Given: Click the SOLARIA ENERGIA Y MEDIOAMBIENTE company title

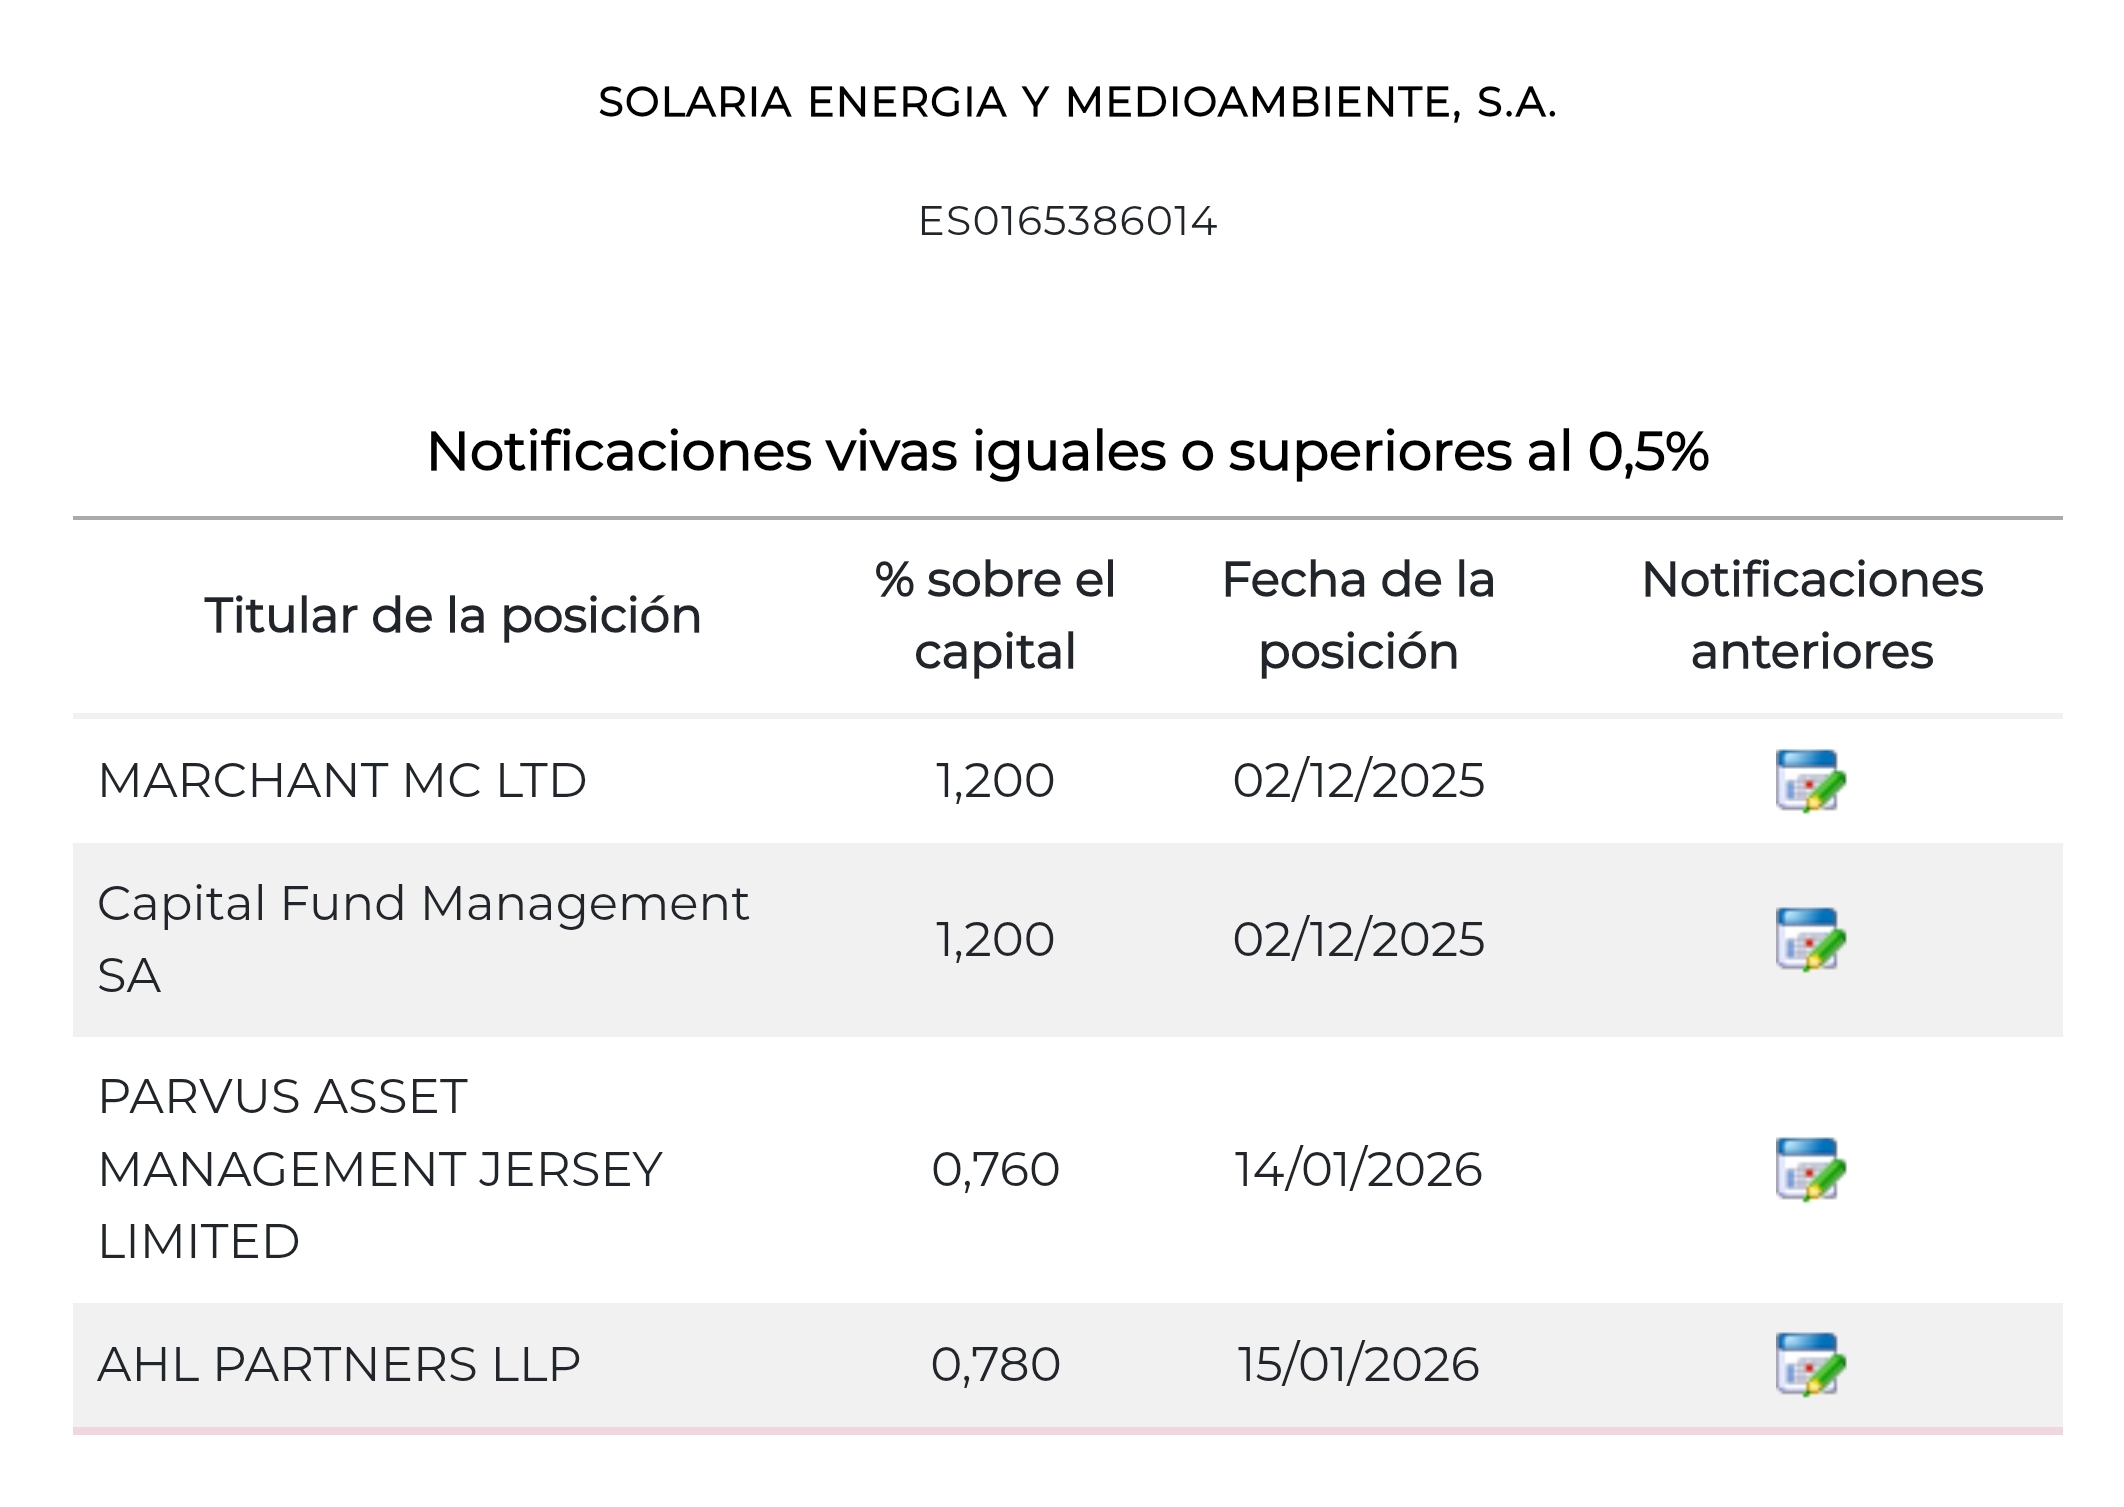Looking at the screenshot, I should (1077, 102).
